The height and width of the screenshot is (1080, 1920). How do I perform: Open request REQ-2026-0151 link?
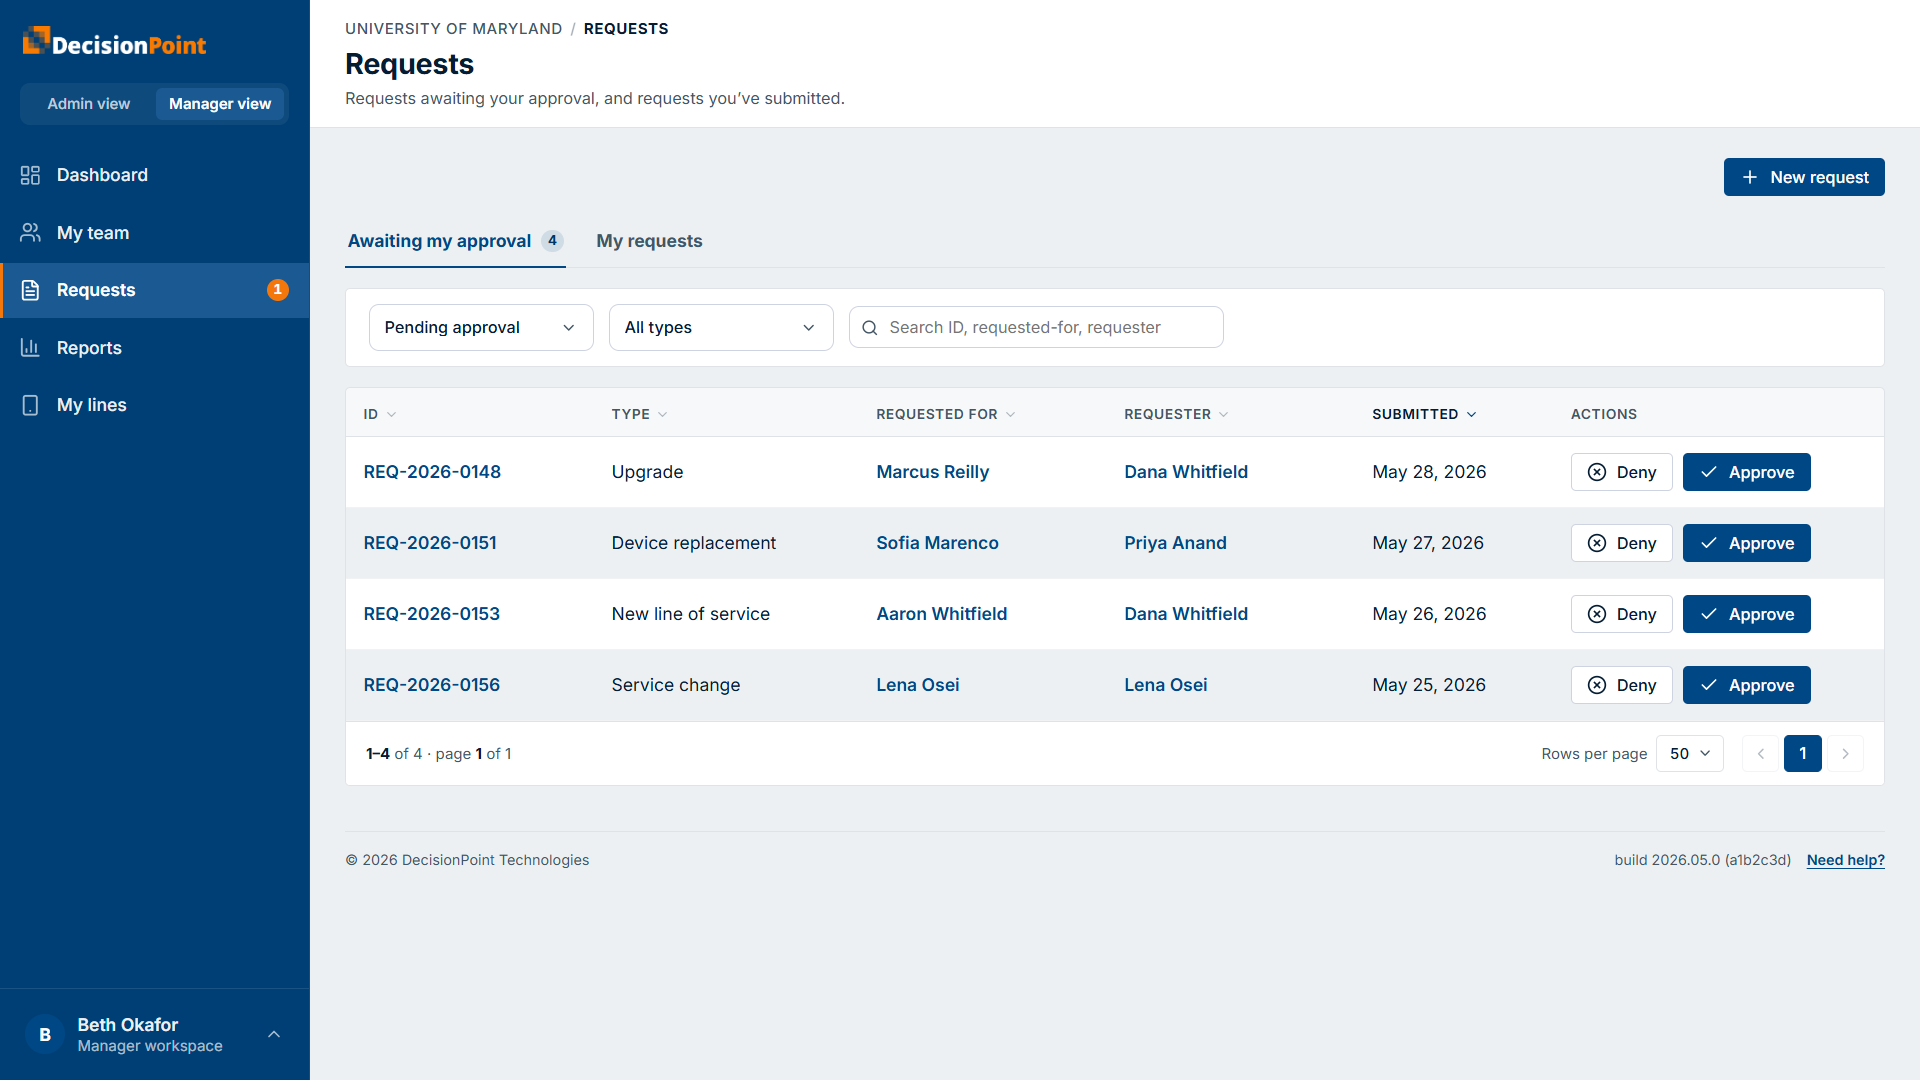click(430, 543)
